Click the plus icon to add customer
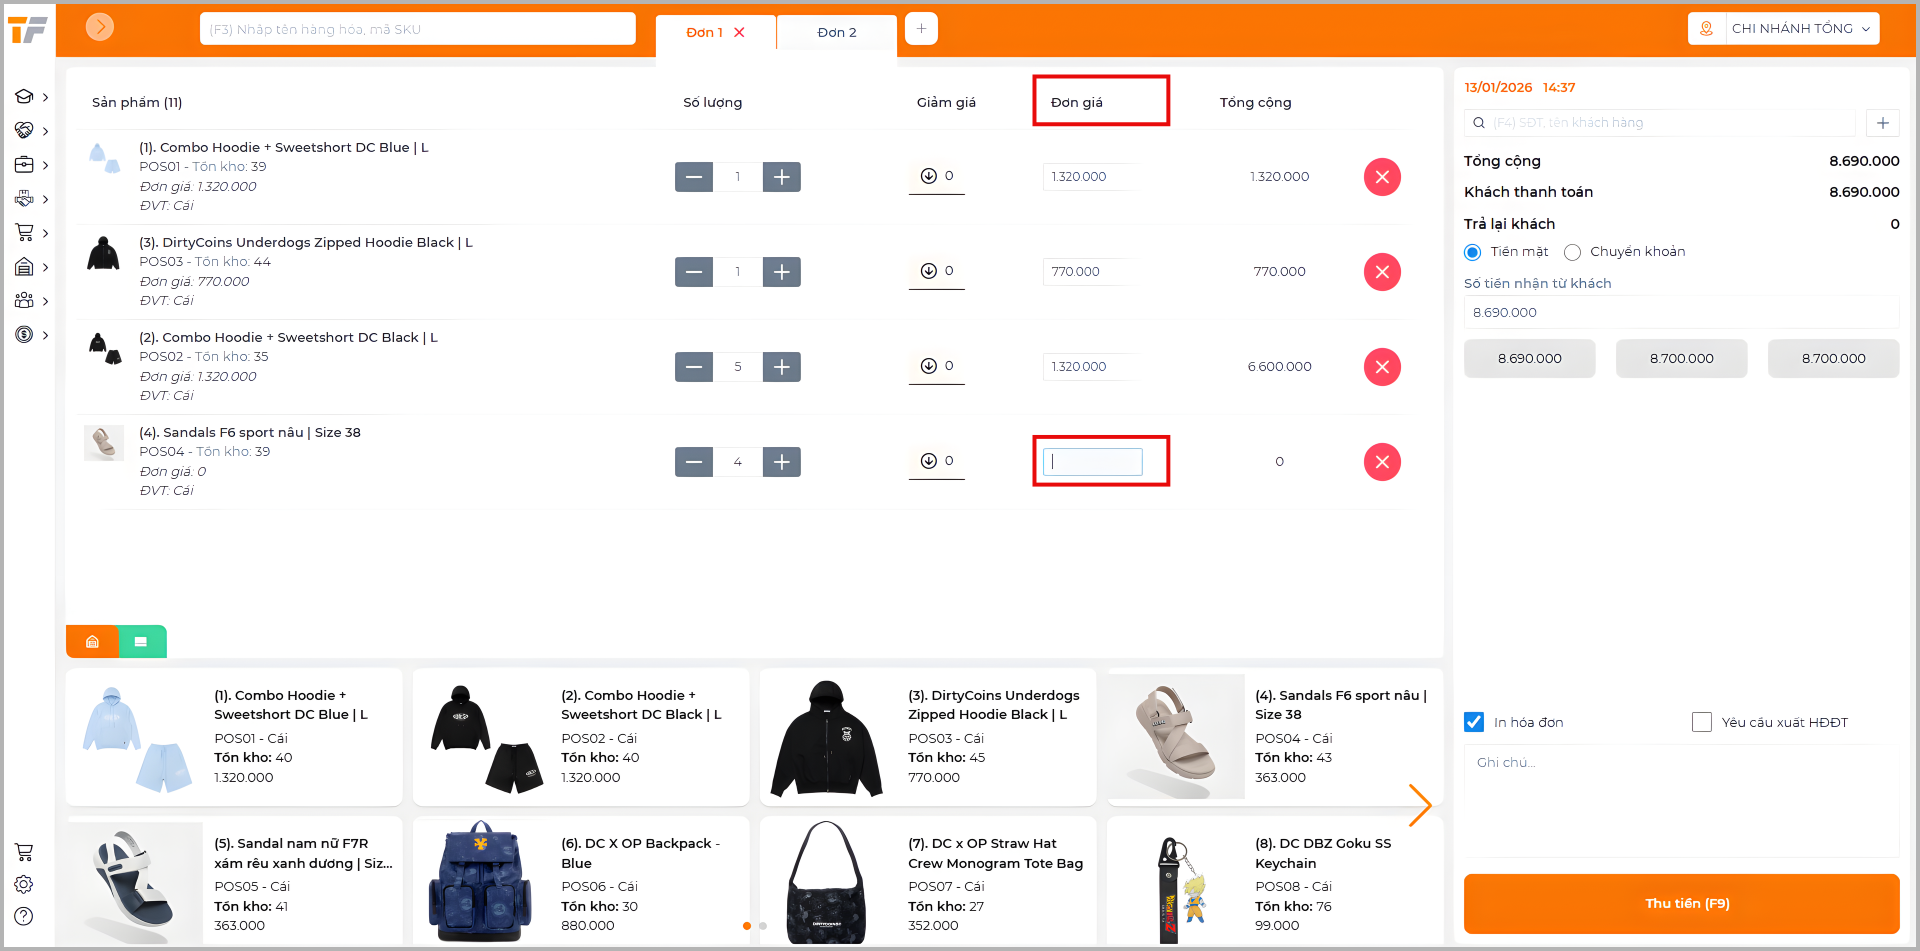Screen dimensions: 1920x951 click(x=1882, y=123)
